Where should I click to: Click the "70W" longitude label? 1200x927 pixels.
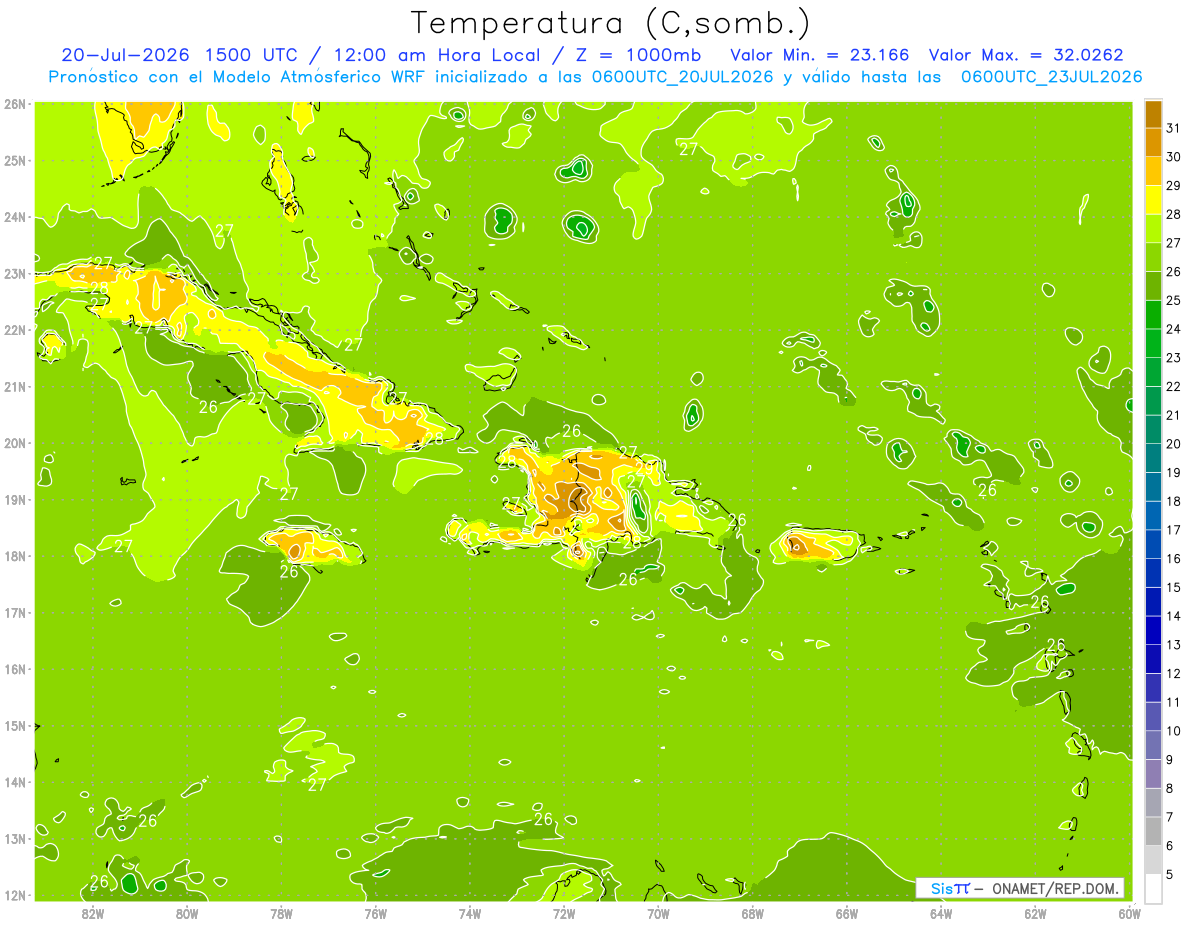[x=658, y=913]
